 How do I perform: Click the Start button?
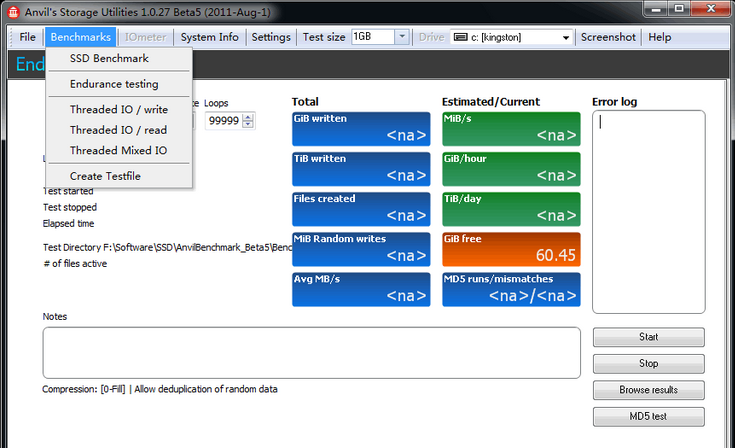[x=648, y=337]
